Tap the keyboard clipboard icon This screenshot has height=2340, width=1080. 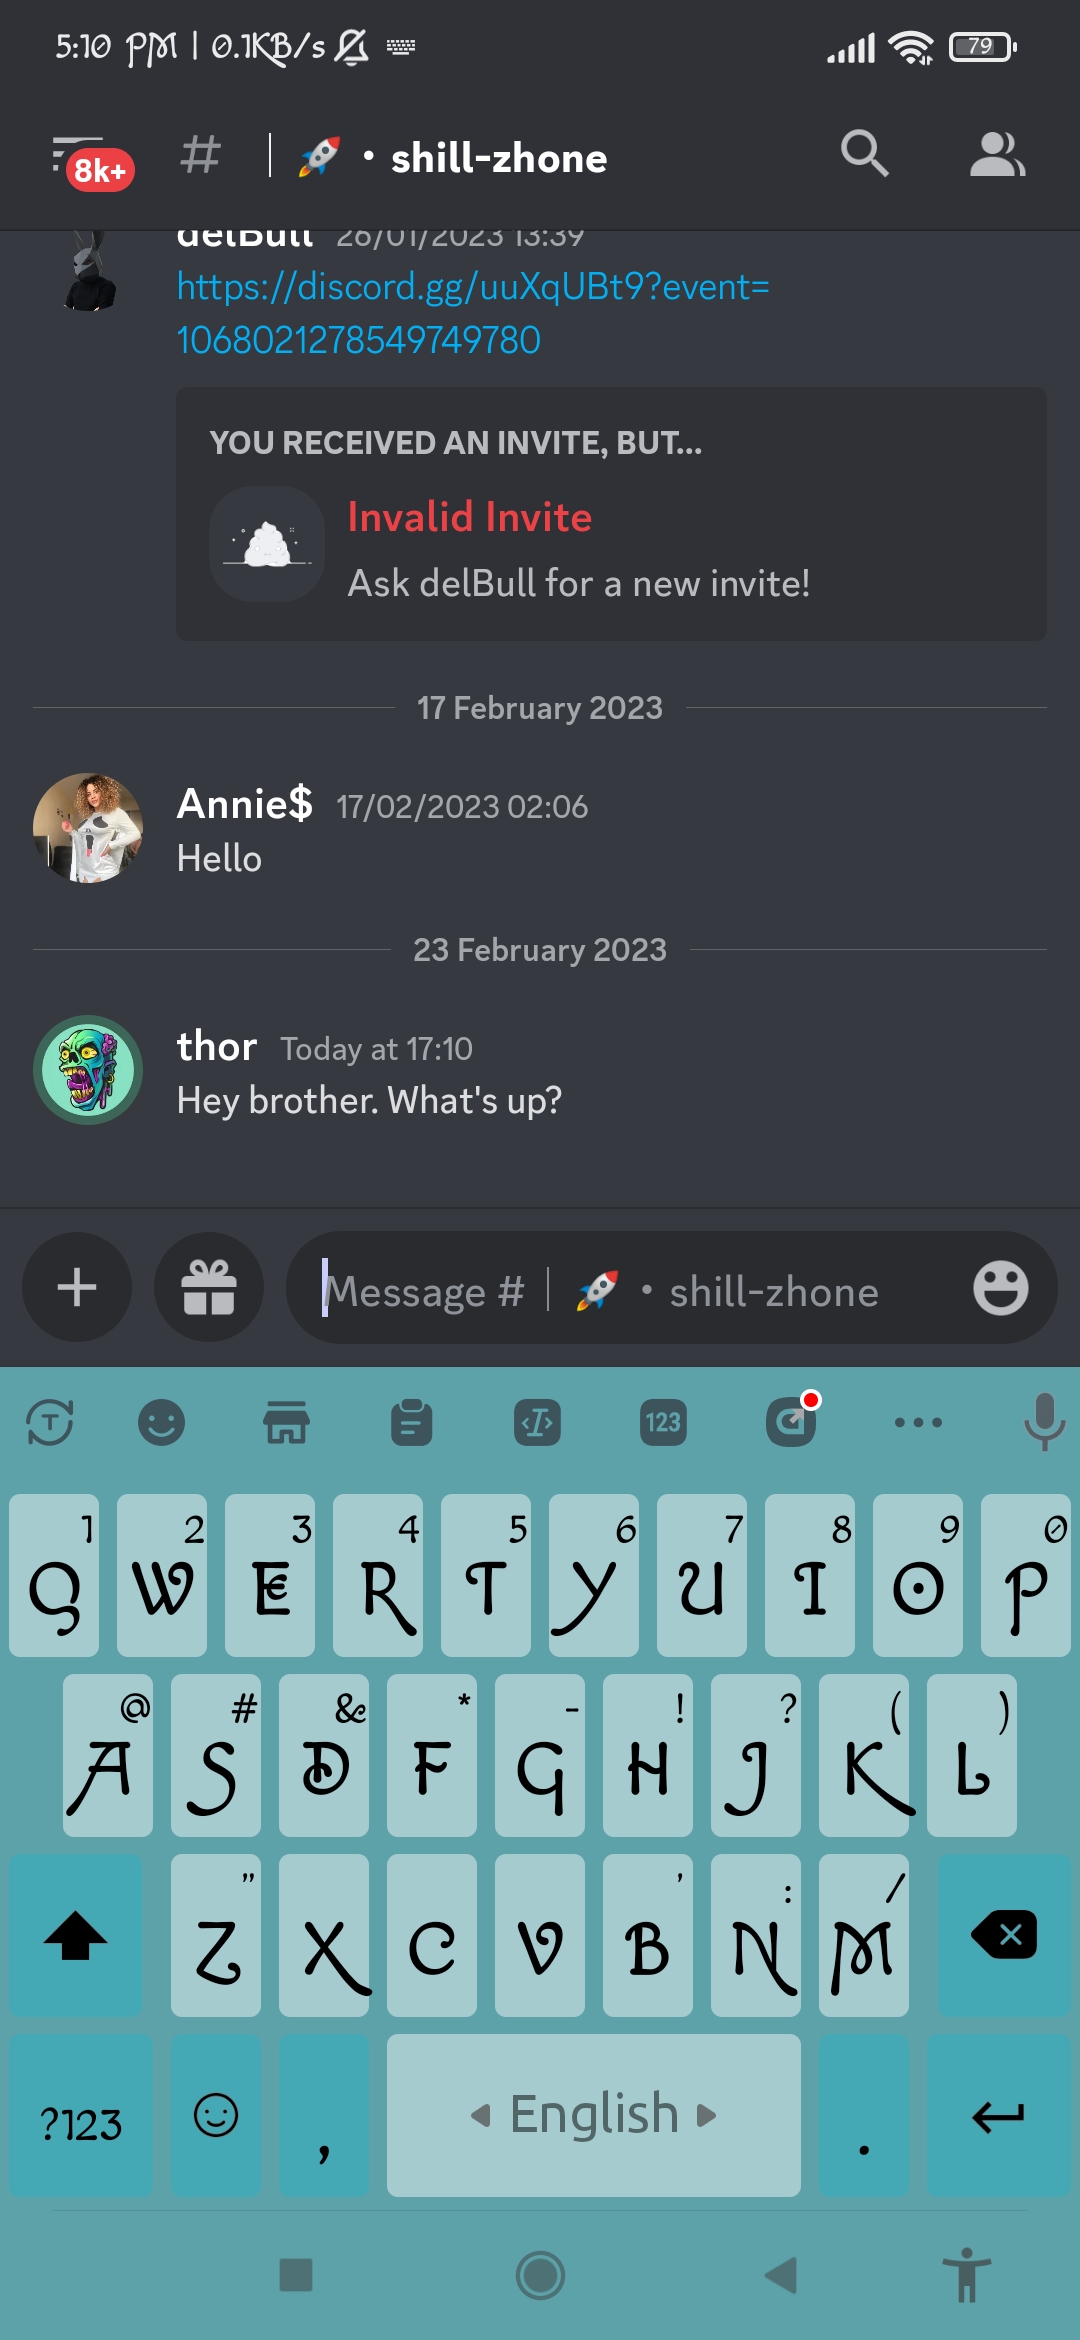(411, 1422)
